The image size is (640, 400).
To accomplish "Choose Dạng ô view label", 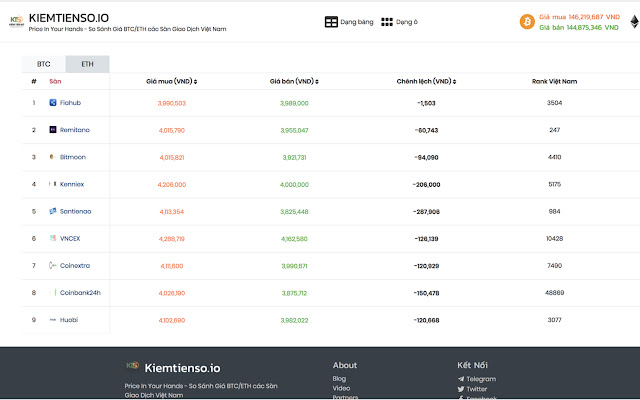I will 407,22.
